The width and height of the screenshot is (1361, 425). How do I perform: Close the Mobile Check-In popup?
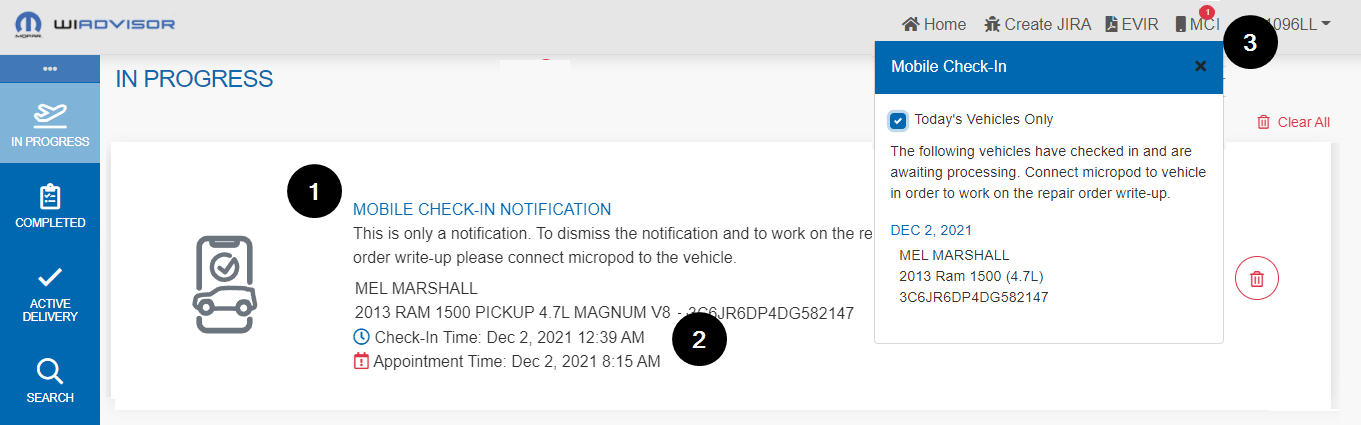pos(1201,66)
